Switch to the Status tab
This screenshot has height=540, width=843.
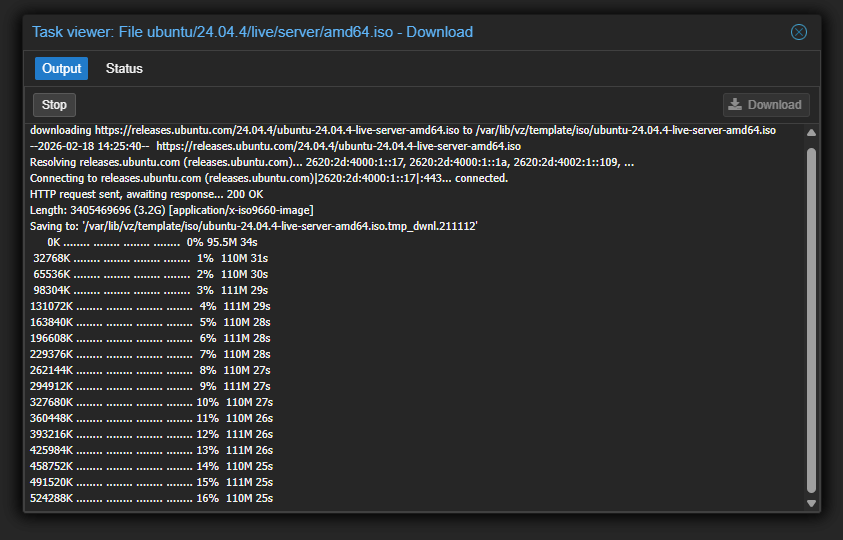click(124, 69)
